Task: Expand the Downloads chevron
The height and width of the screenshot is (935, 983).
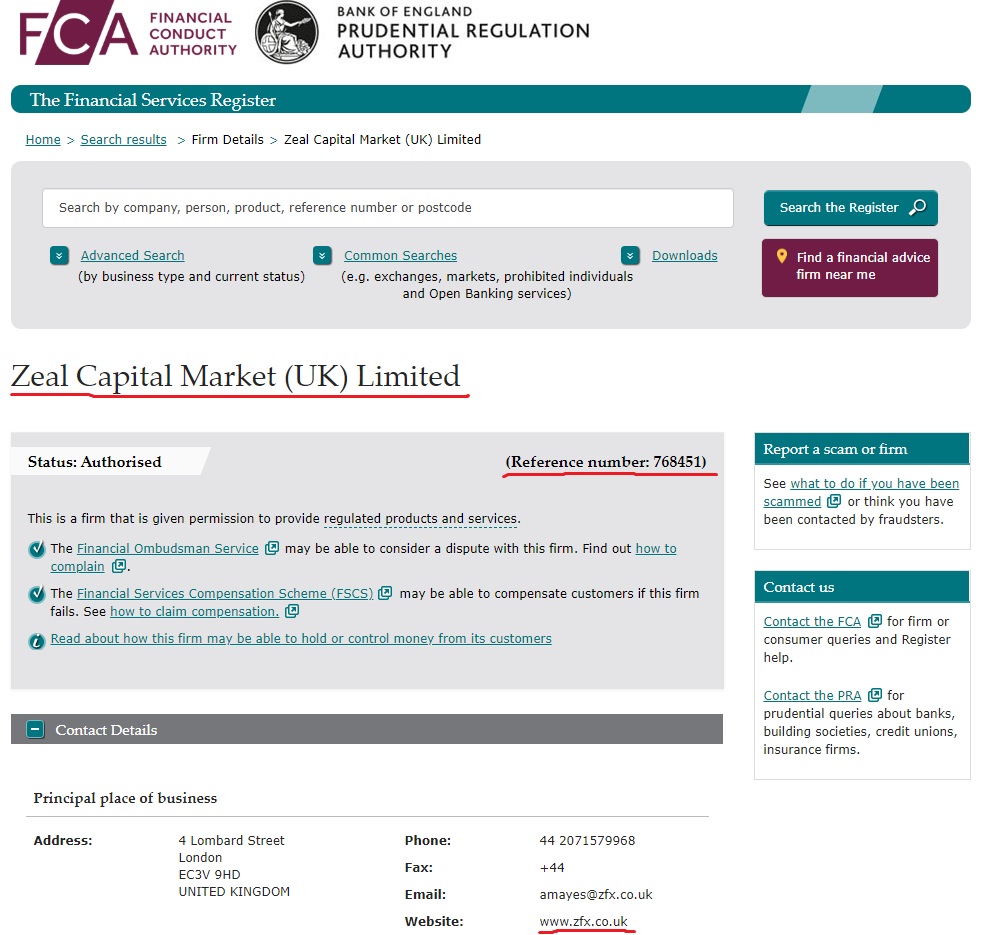Action: coord(630,255)
